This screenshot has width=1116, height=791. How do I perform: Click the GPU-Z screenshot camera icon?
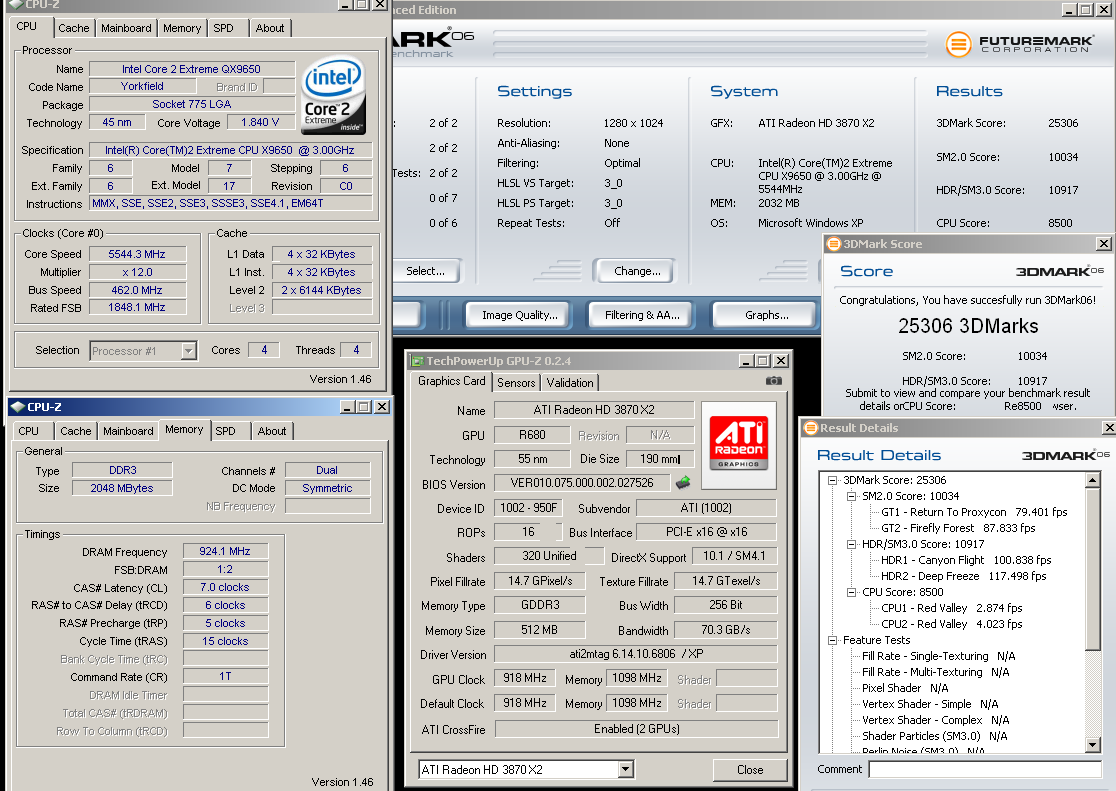click(774, 381)
